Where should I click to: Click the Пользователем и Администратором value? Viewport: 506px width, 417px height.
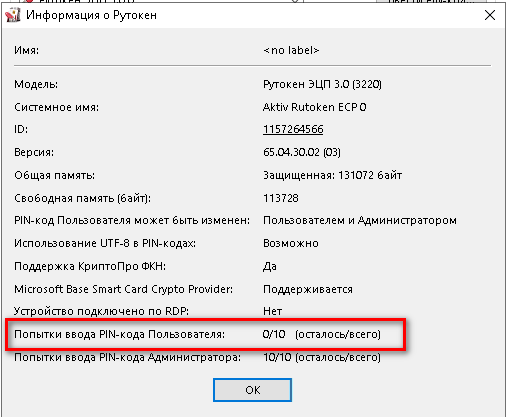[x=360, y=220]
